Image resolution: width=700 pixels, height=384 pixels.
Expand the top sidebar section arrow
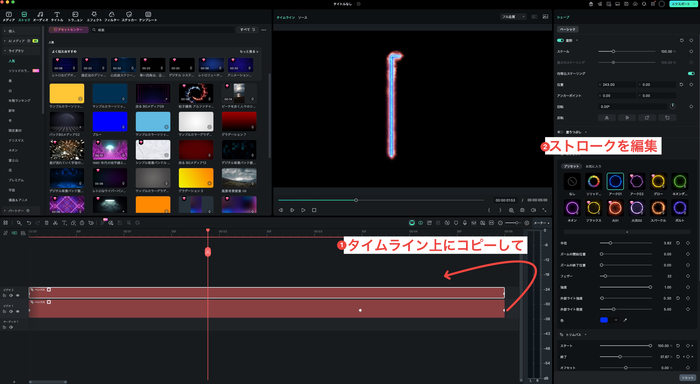tap(5, 31)
